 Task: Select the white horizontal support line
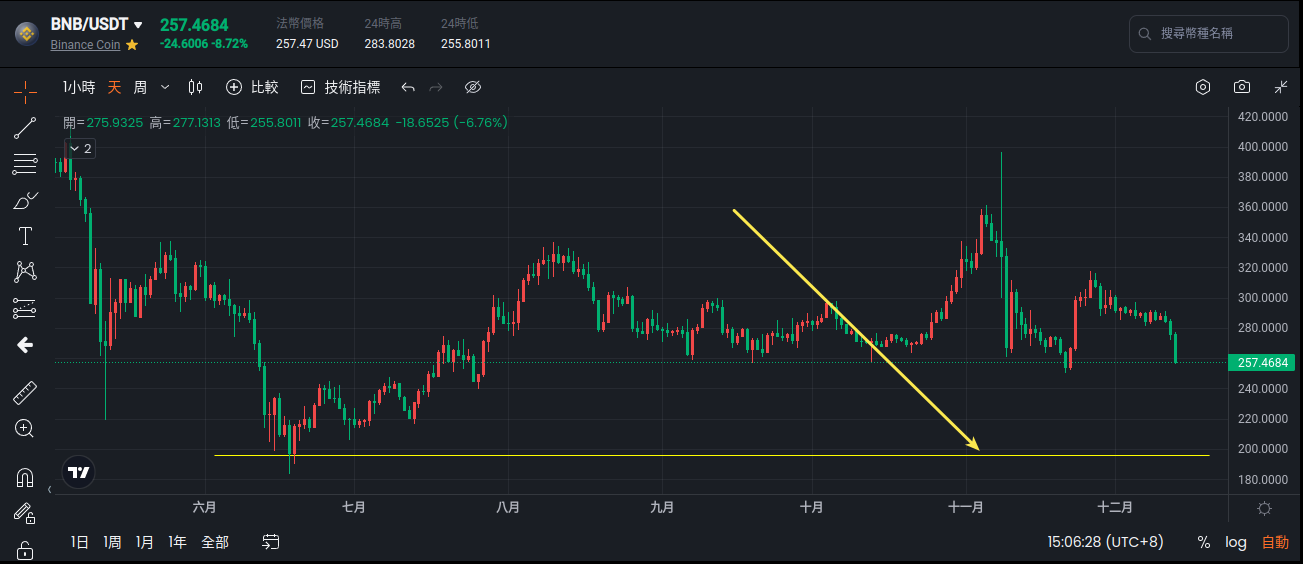click(x=712, y=456)
